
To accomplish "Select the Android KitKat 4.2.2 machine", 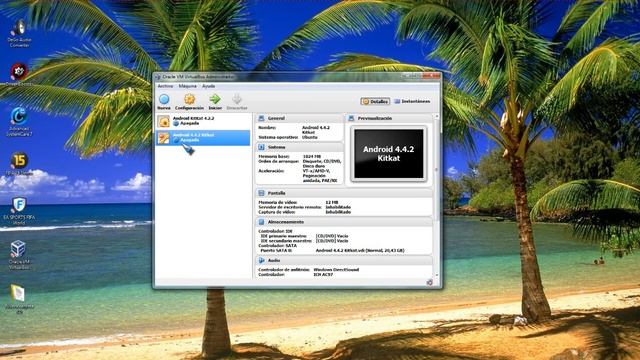I will coord(203,121).
